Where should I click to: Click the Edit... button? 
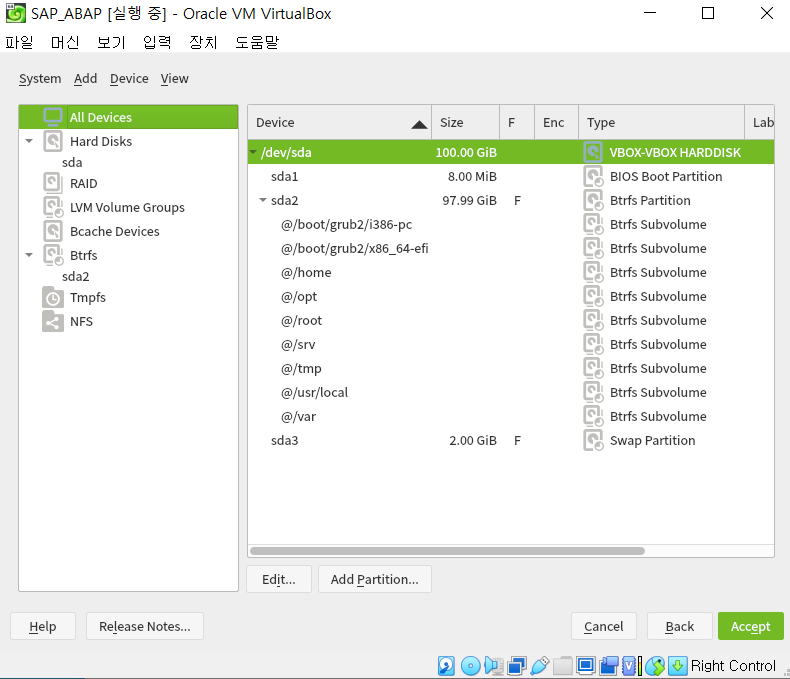point(279,579)
